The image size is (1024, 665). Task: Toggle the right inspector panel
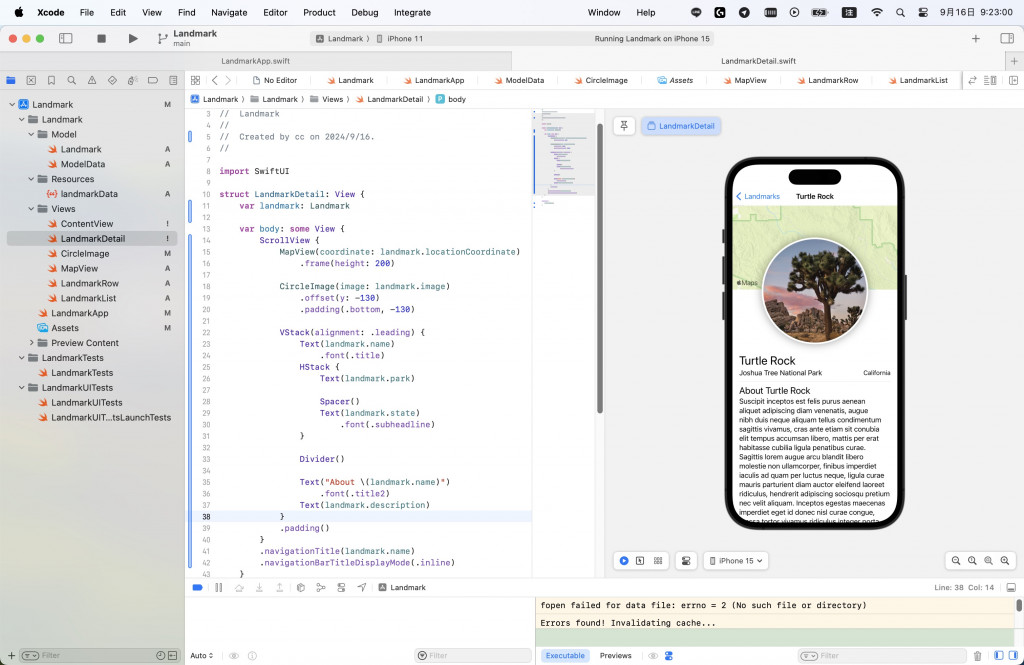(x=1006, y=38)
